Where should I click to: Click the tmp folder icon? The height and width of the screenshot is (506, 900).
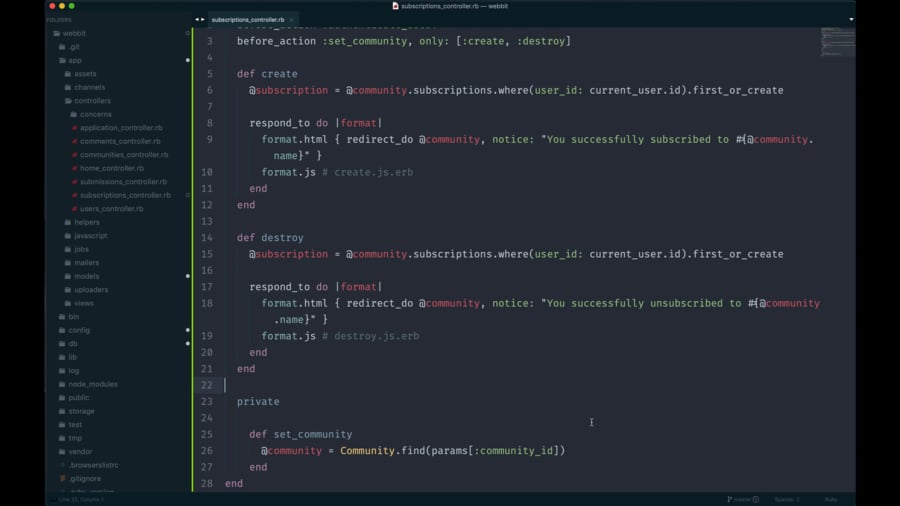tap(62, 438)
